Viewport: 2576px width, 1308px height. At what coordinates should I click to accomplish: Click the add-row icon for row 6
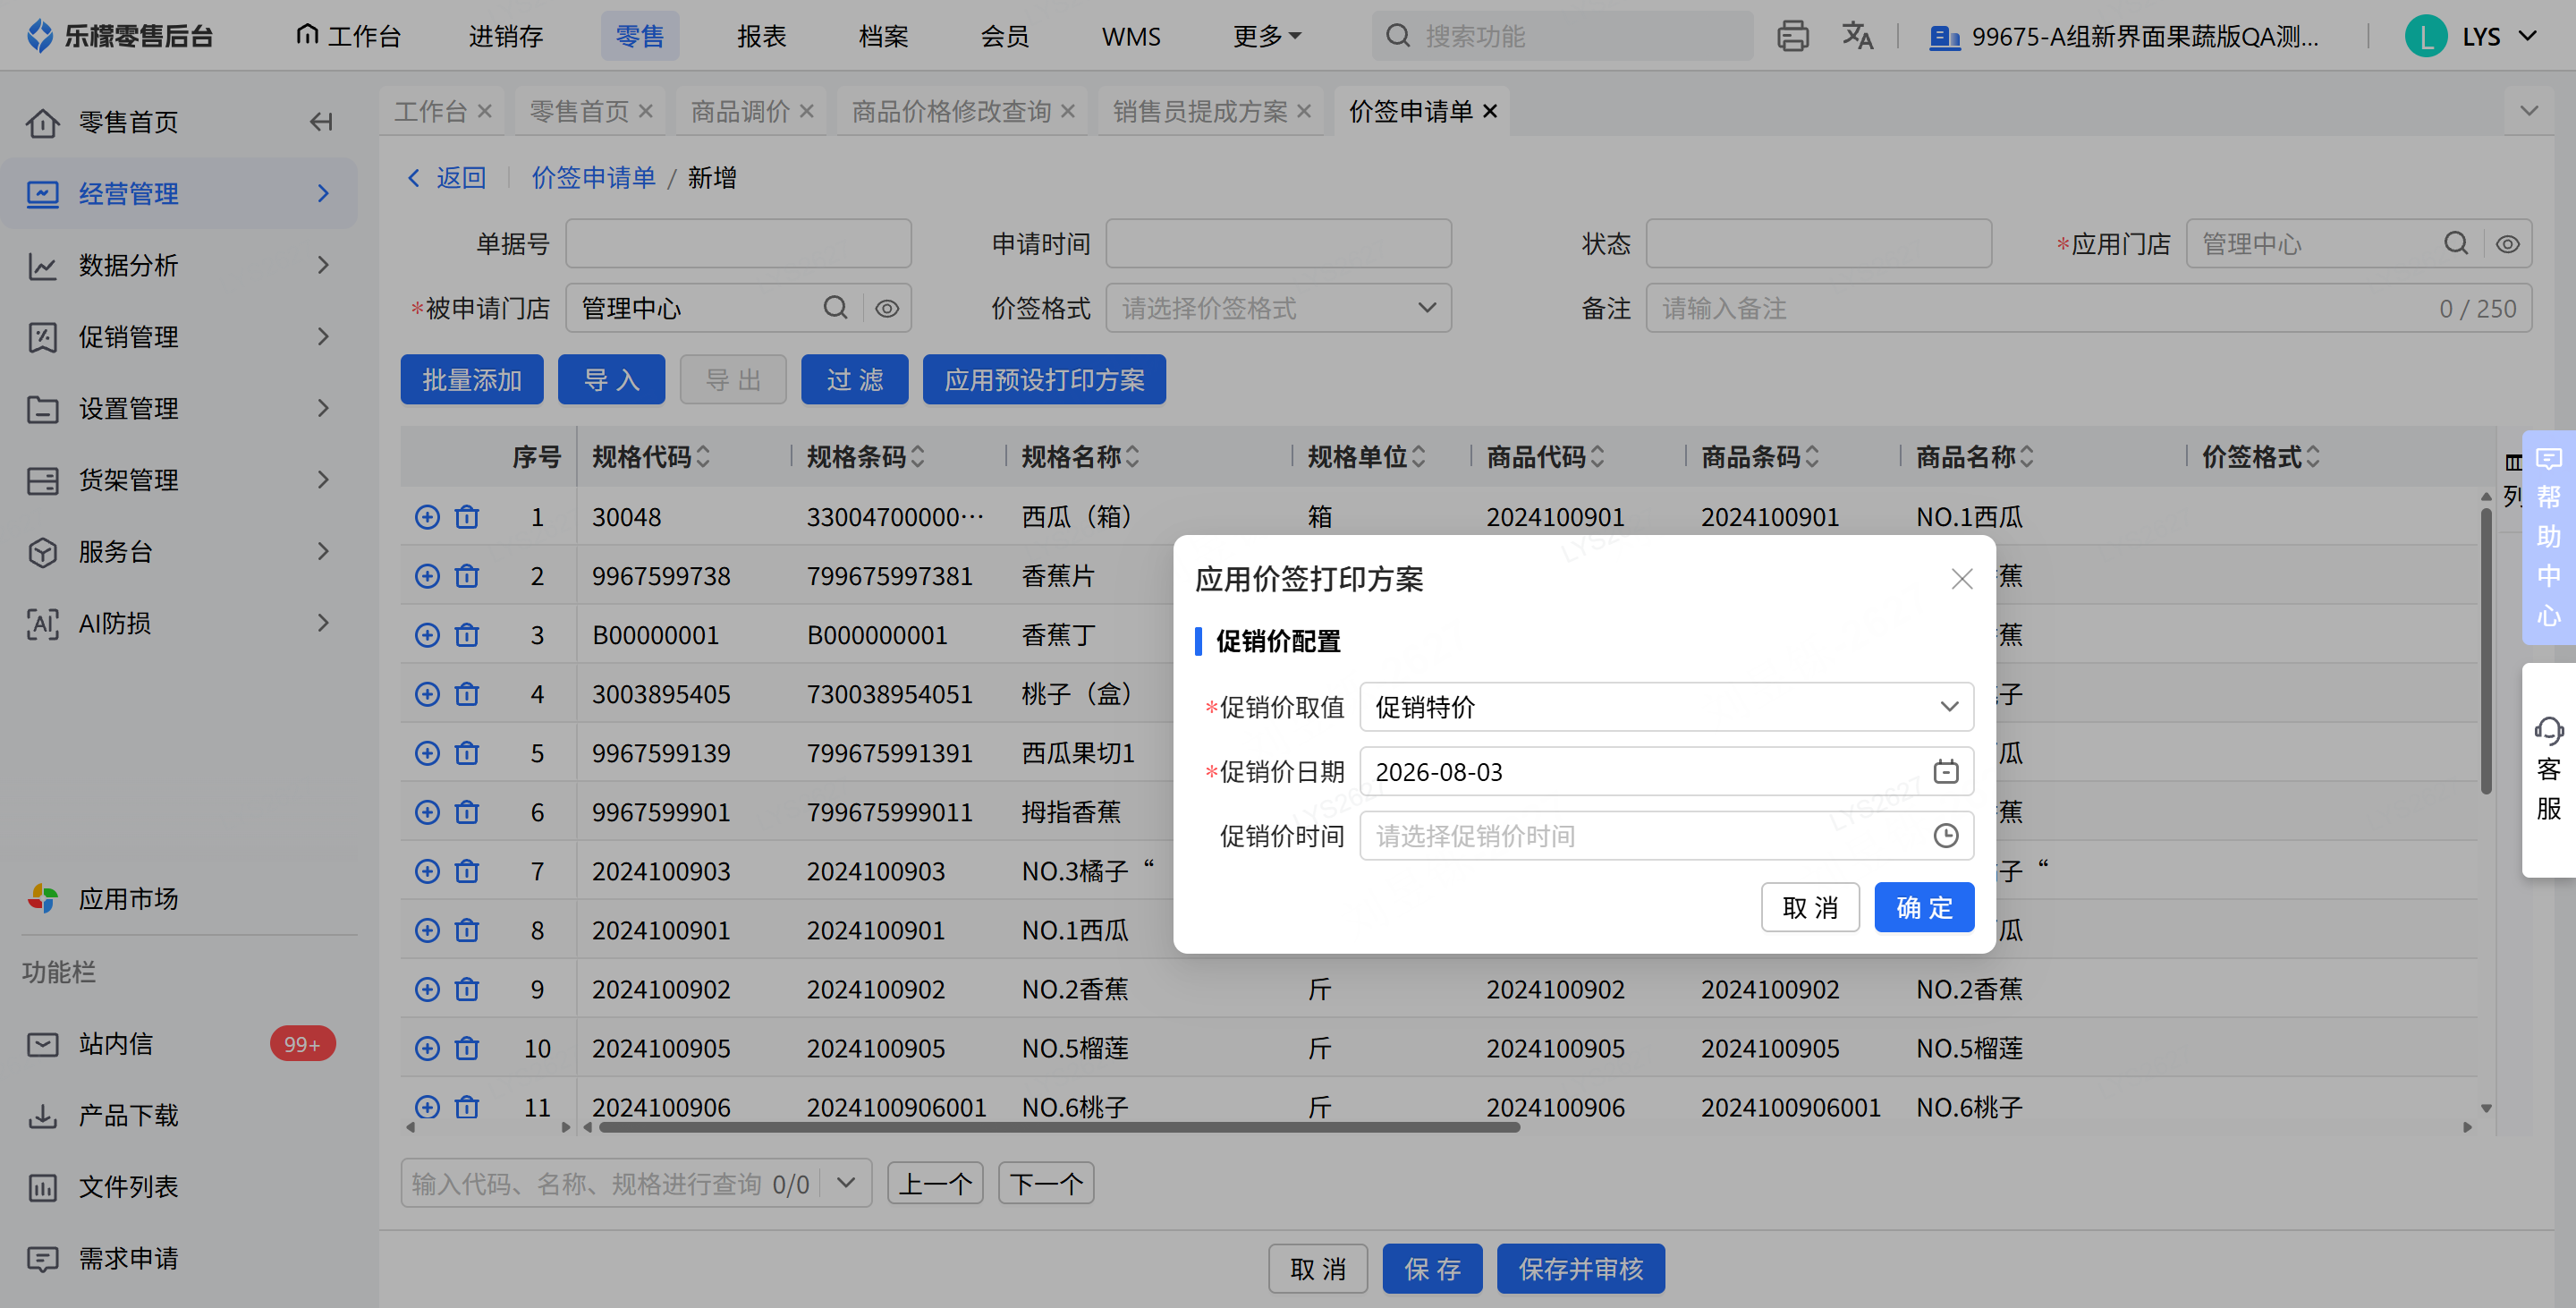(427, 812)
